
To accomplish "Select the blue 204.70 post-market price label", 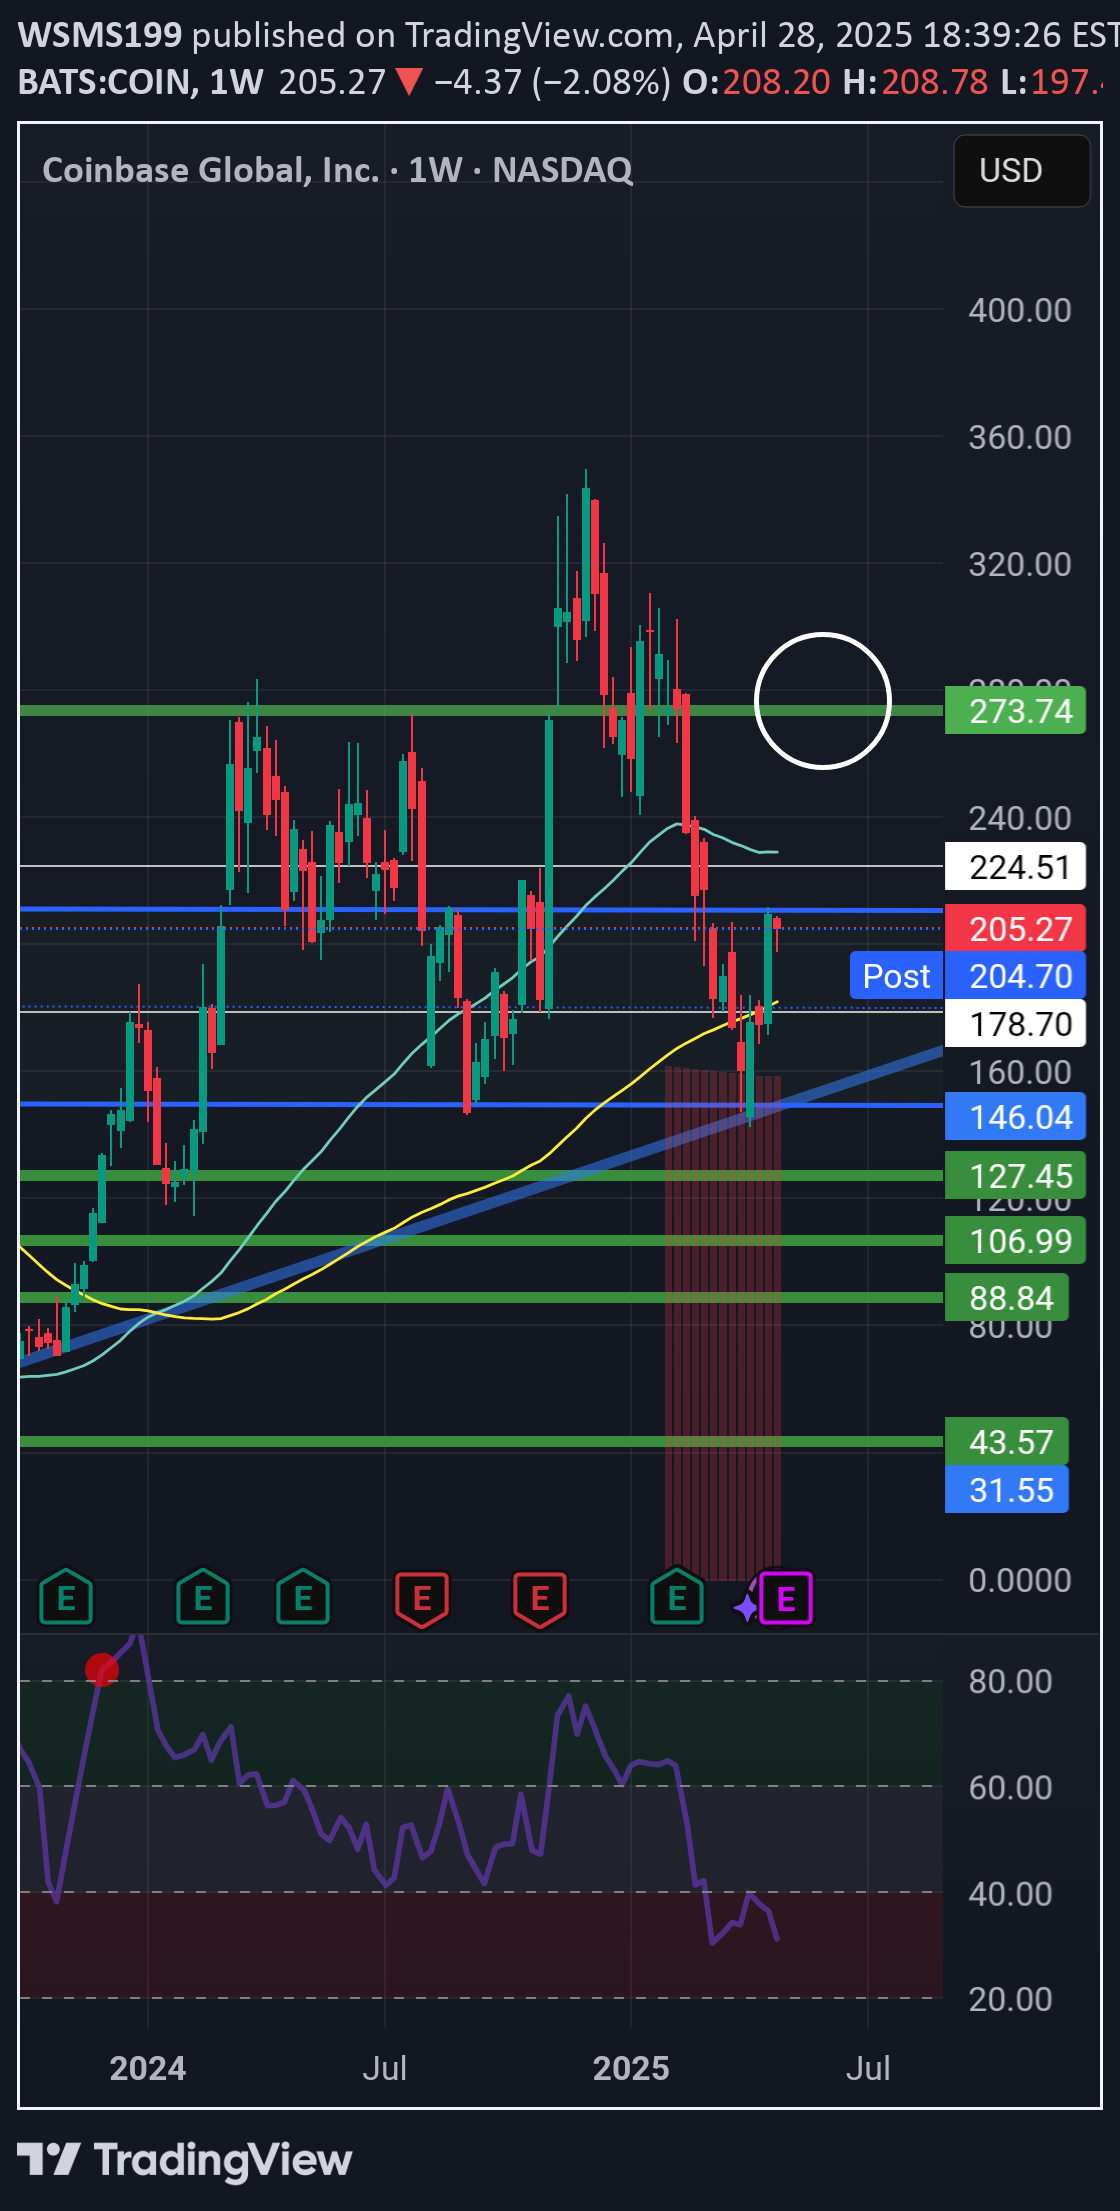I will click(x=1015, y=976).
